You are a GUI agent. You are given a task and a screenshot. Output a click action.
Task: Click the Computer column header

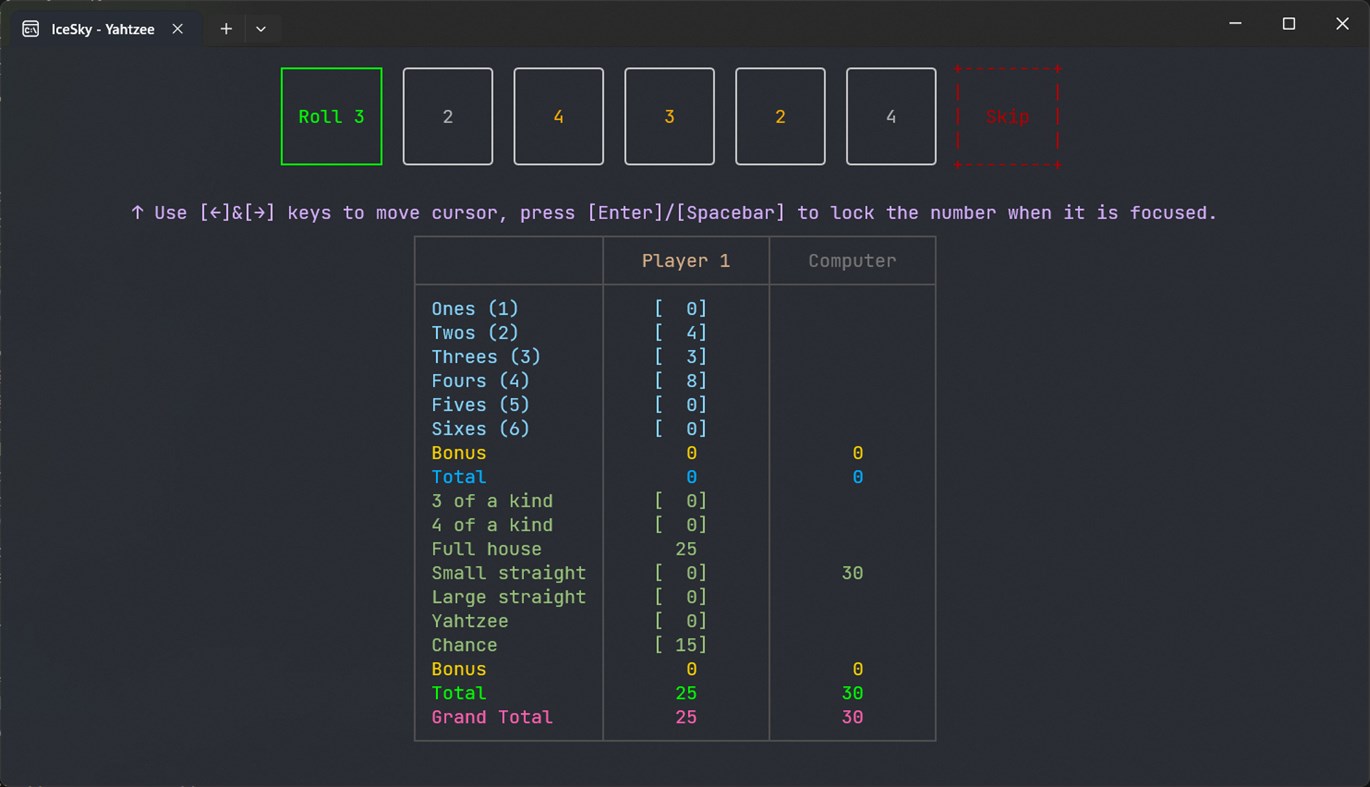pos(852,260)
